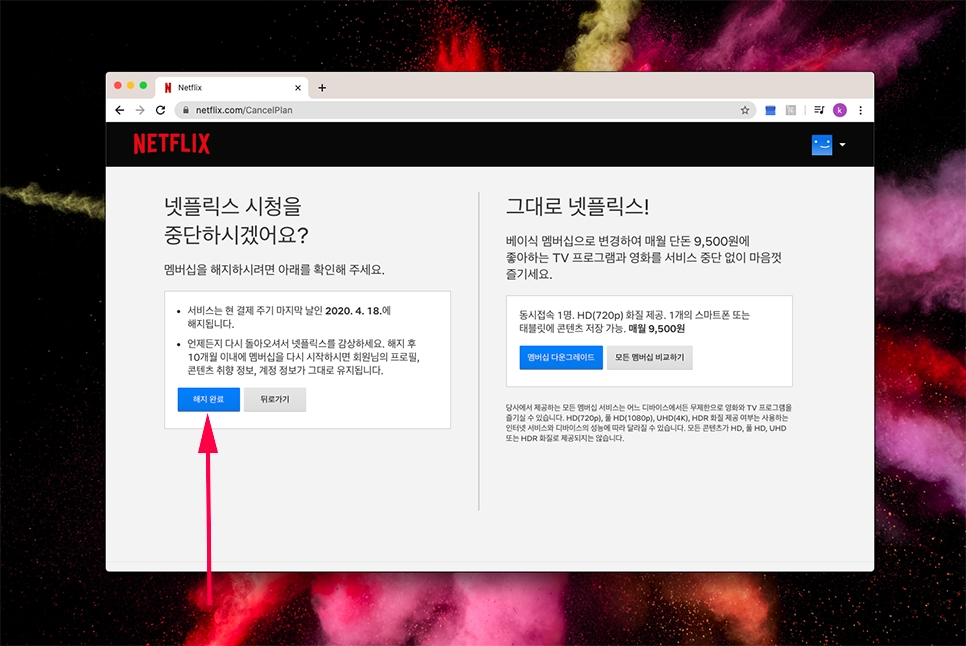This screenshot has width=966, height=646.
Task: Click the 뒤로가기 button
Action: [275, 399]
